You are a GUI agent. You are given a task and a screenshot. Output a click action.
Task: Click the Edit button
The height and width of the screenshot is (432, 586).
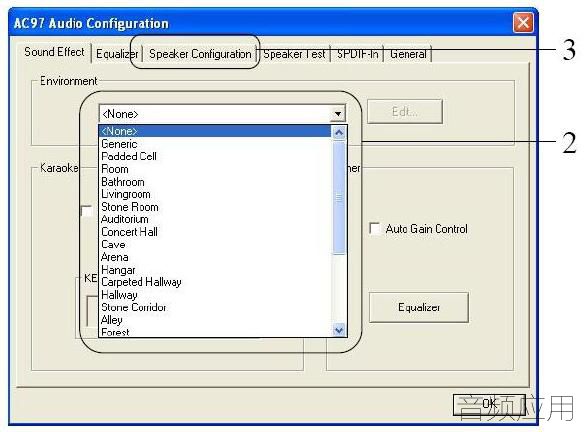click(405, 111)
